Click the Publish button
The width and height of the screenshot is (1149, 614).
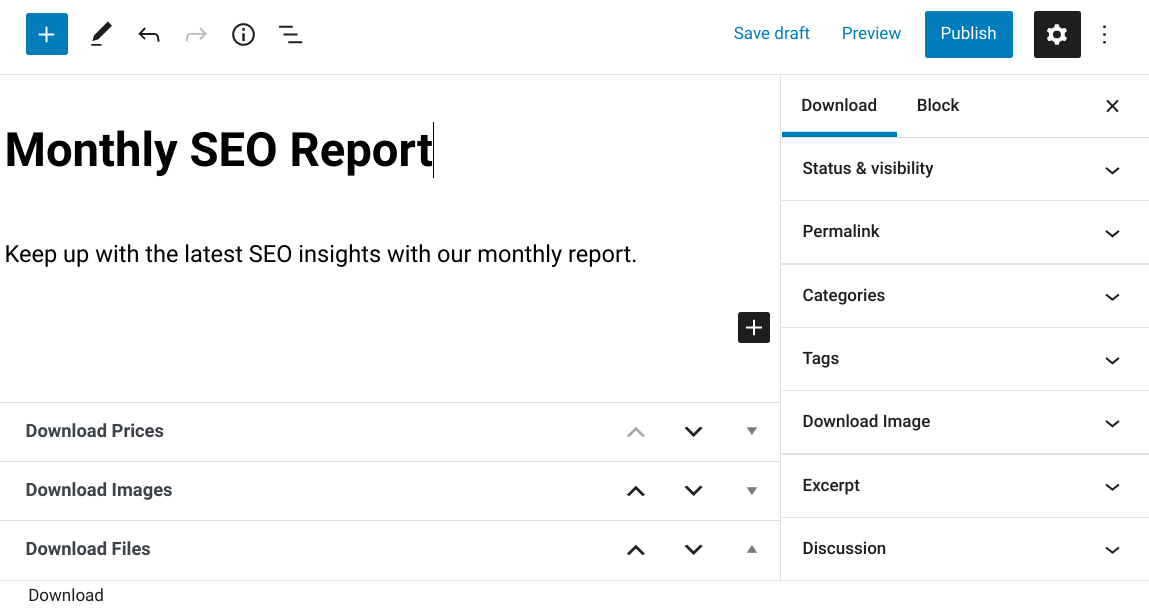[x=967, y=34]
